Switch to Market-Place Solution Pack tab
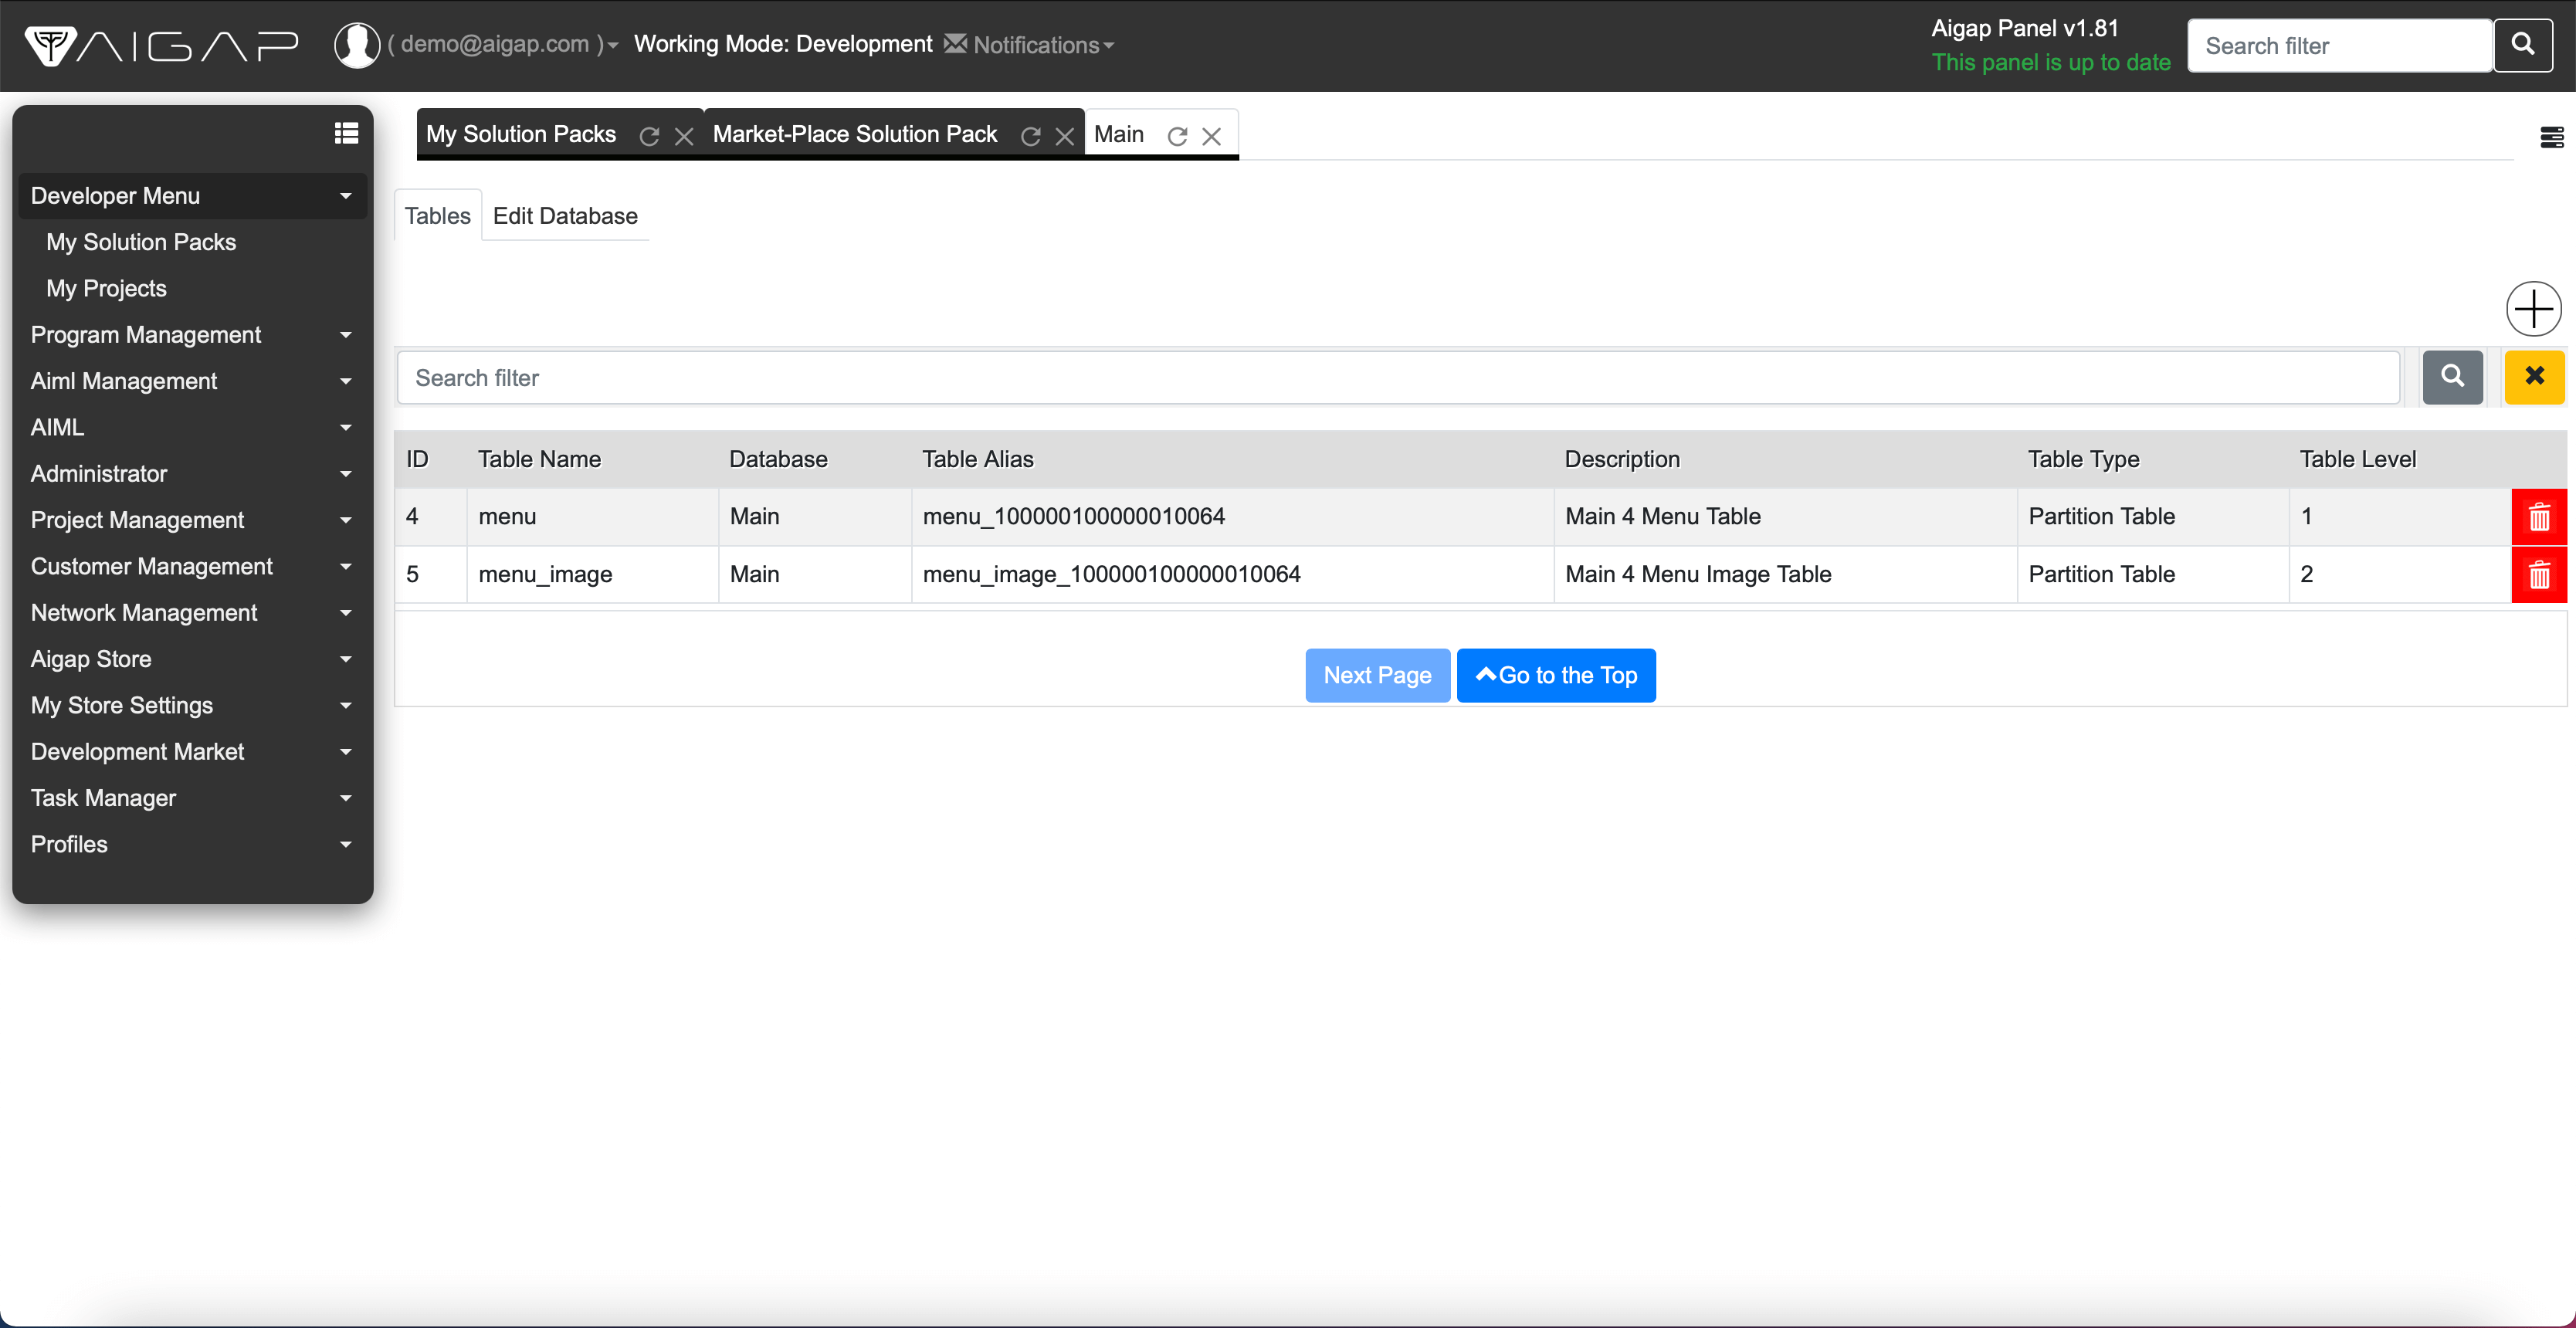This screenshot has width=2576, height=1328. pos(855,134)
